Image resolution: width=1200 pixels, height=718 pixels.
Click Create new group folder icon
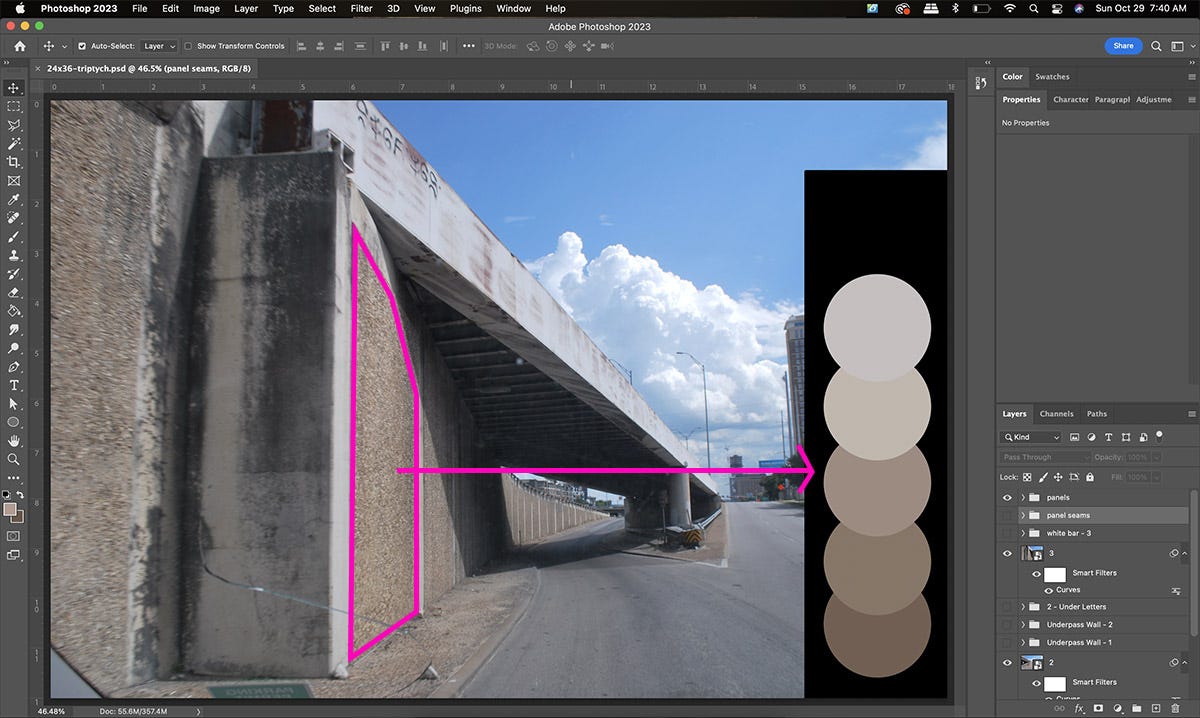click(x=1138, y=708)
